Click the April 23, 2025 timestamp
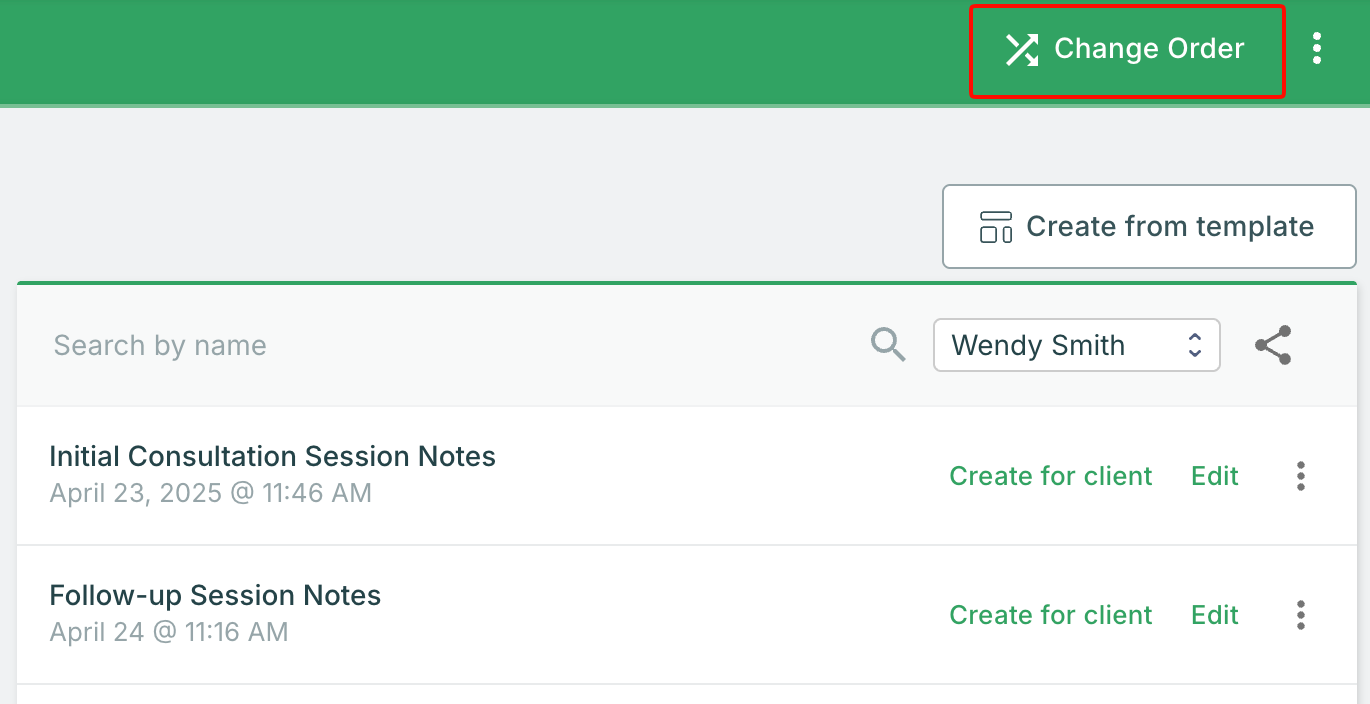1370x704 pixels. (x=210, y=493)
